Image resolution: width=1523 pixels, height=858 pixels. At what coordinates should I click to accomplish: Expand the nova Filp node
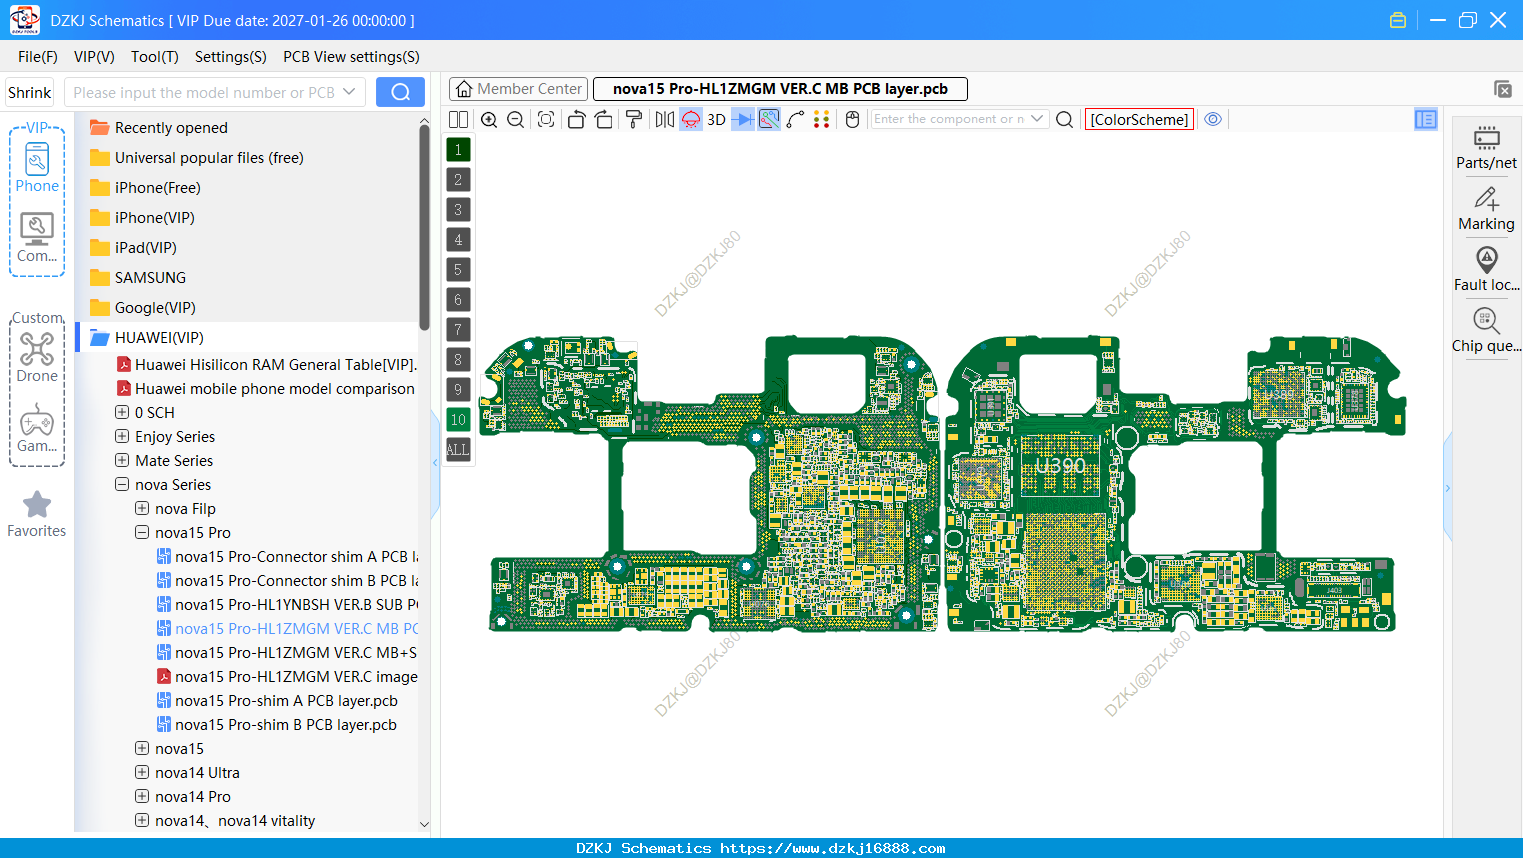(142, 508)
